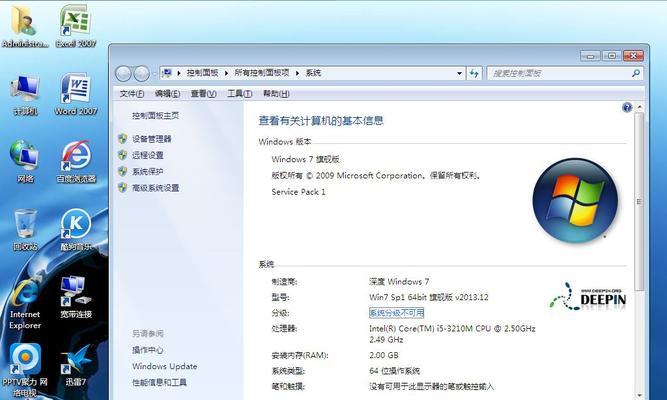Click the 查看有关计算机的基本信息 heading
Screen dimensions: 667x400
[321, 121]
